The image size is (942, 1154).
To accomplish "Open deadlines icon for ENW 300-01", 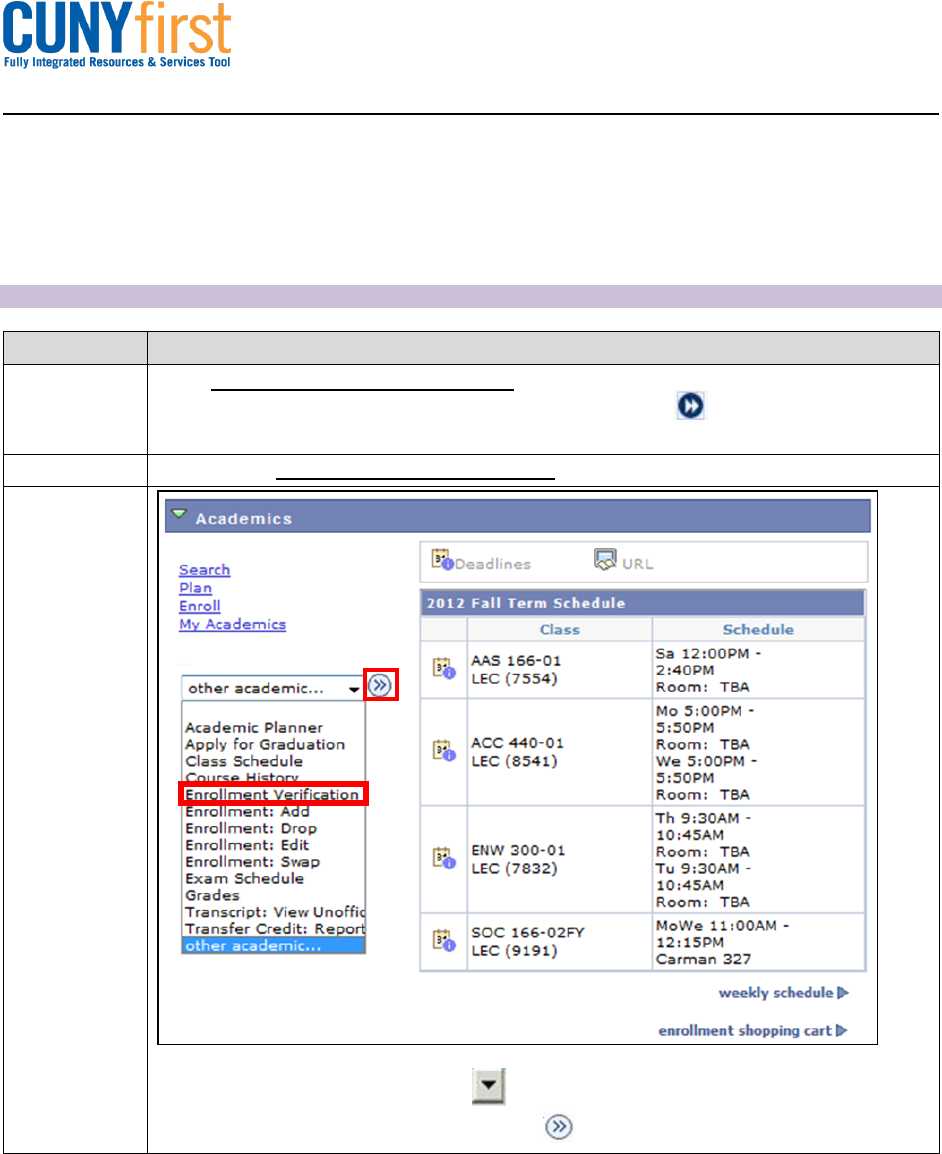I will point(443,858).
